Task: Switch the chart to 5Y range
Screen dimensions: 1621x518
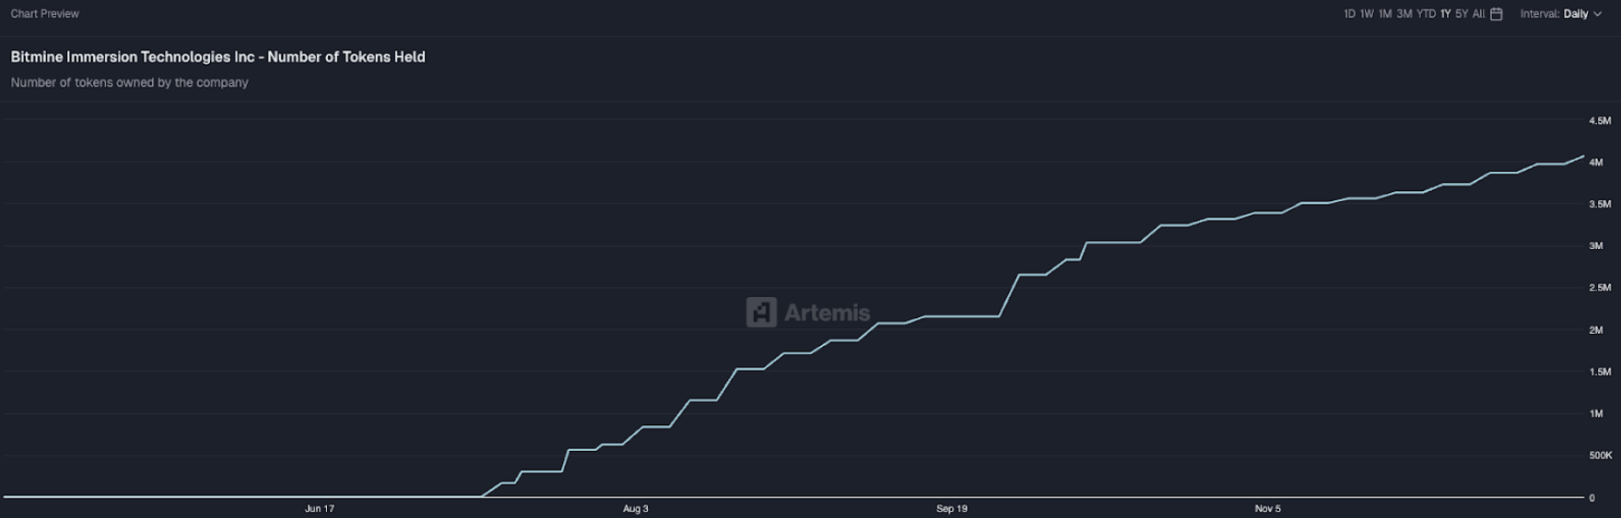Action: pyautogui.click(x=1462, y=14)
